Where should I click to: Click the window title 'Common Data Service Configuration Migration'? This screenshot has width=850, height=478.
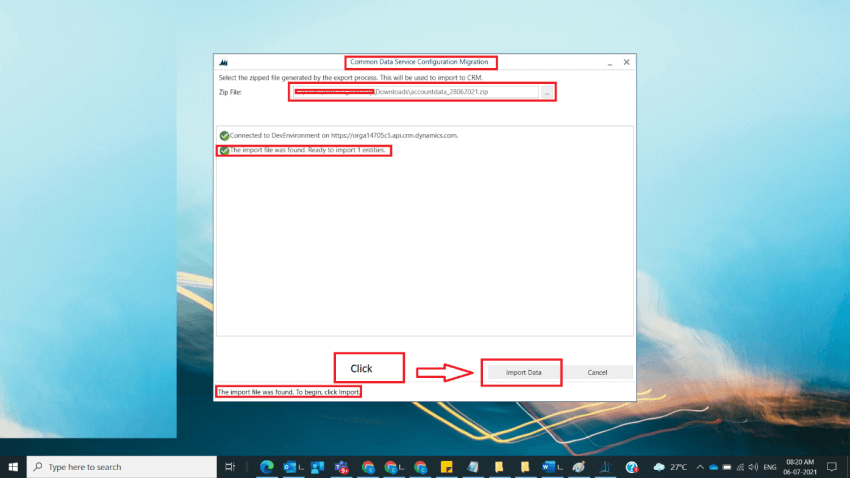(419, 62)
